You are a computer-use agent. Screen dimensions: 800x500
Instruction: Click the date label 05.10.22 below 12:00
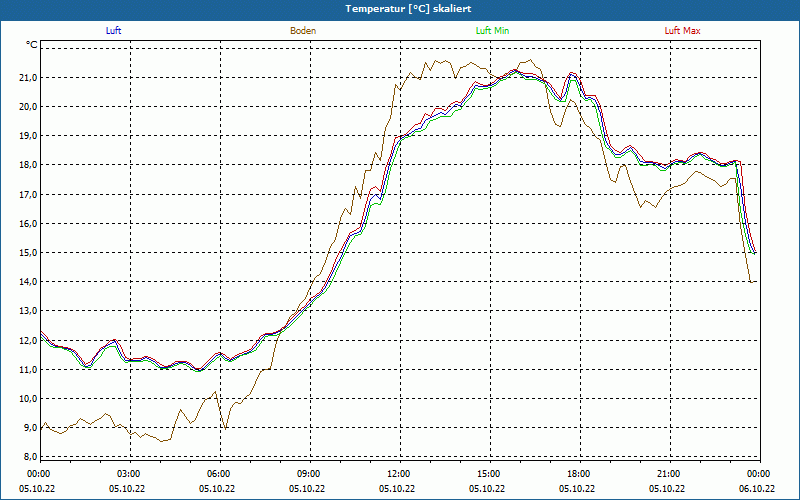click(397, 488)
